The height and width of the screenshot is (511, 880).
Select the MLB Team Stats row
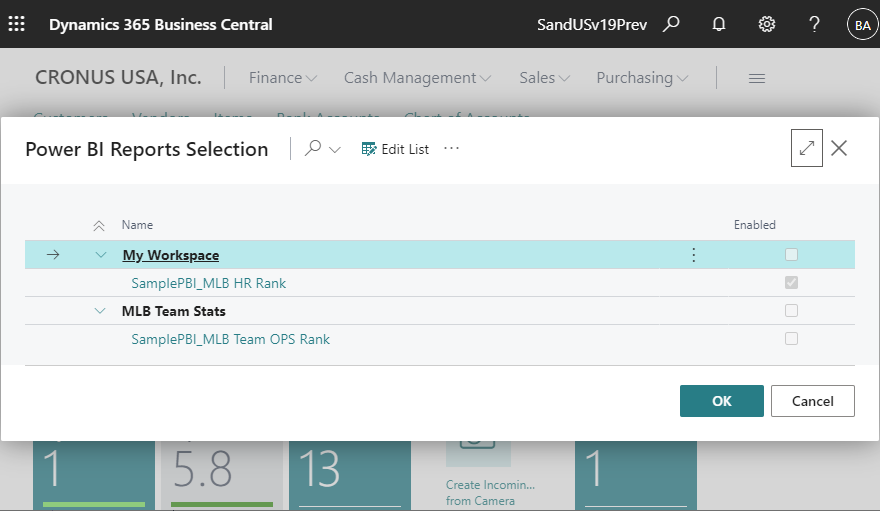click(x=439, y=311)
